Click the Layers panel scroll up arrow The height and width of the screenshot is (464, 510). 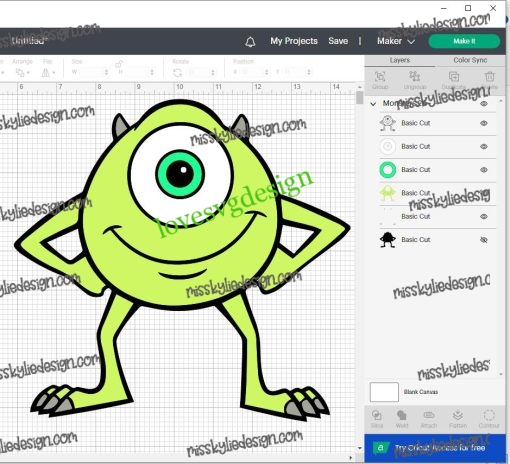tap(501, 101)
